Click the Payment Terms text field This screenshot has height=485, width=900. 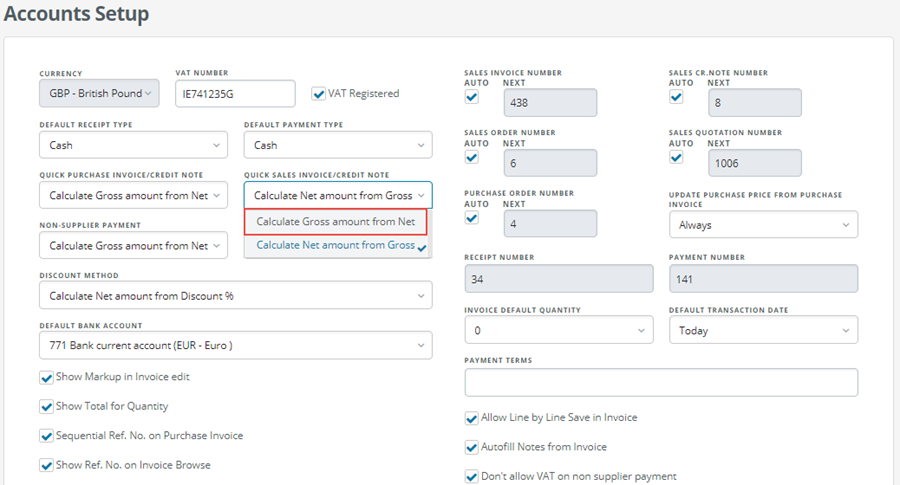[x=661, y=382]
